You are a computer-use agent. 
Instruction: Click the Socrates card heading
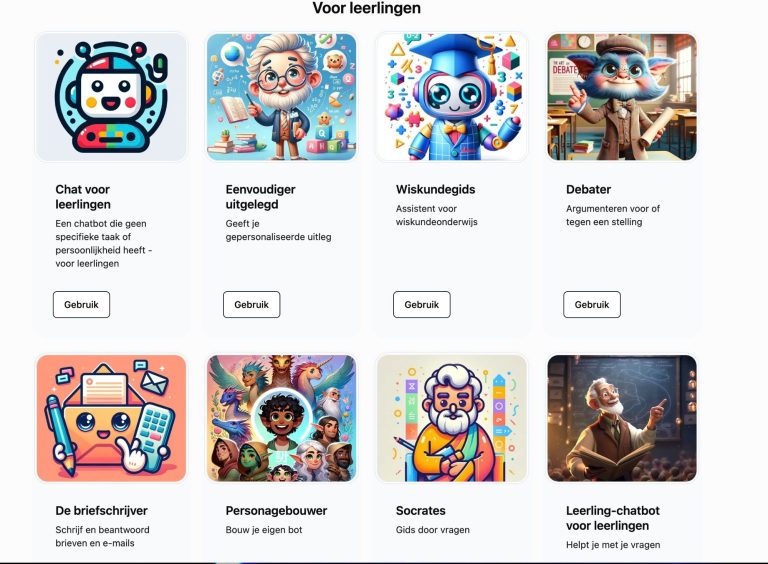click(x=421, y=511)
